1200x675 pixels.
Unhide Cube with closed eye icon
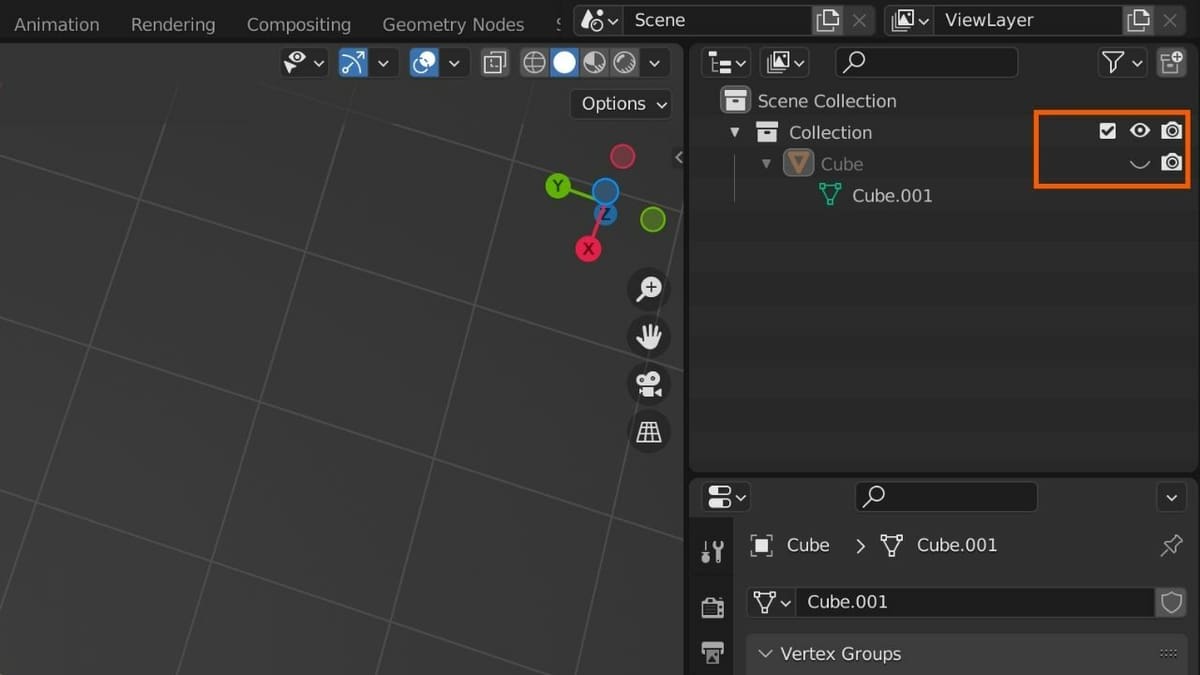click(1139, 163)
